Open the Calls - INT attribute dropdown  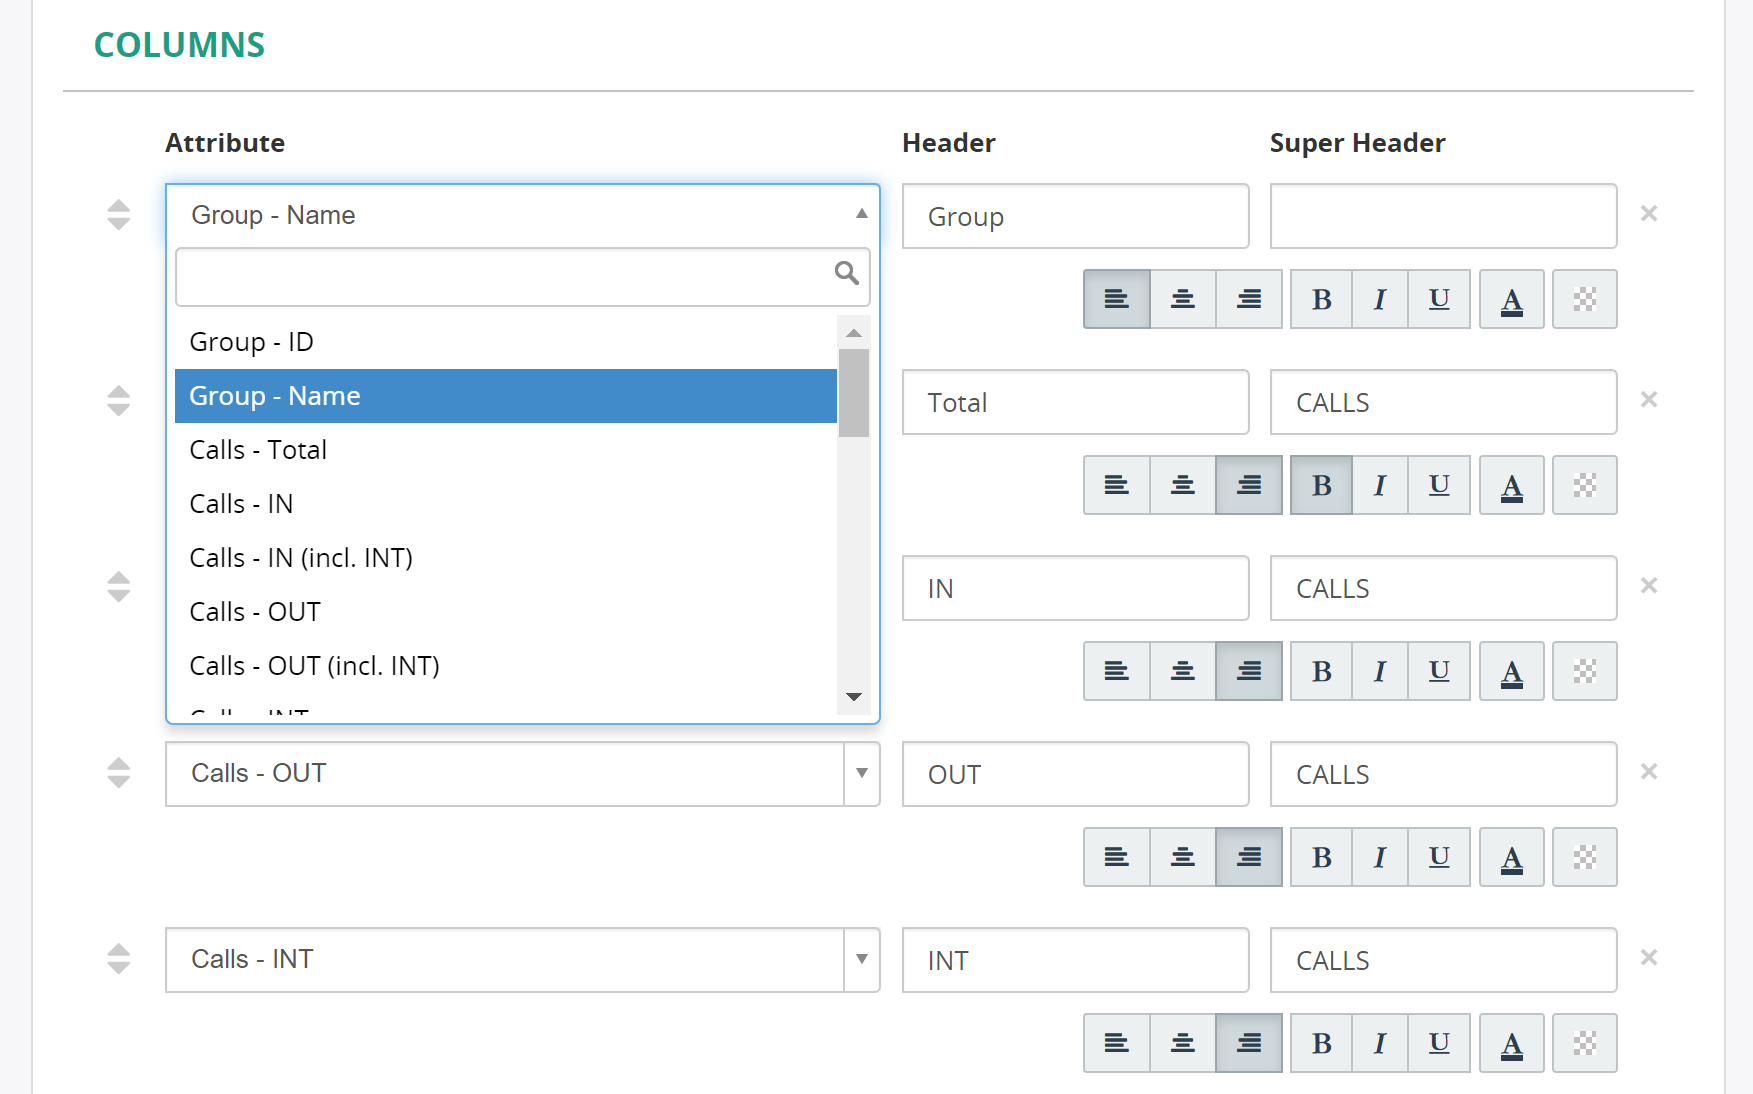(x=522, y=960)
